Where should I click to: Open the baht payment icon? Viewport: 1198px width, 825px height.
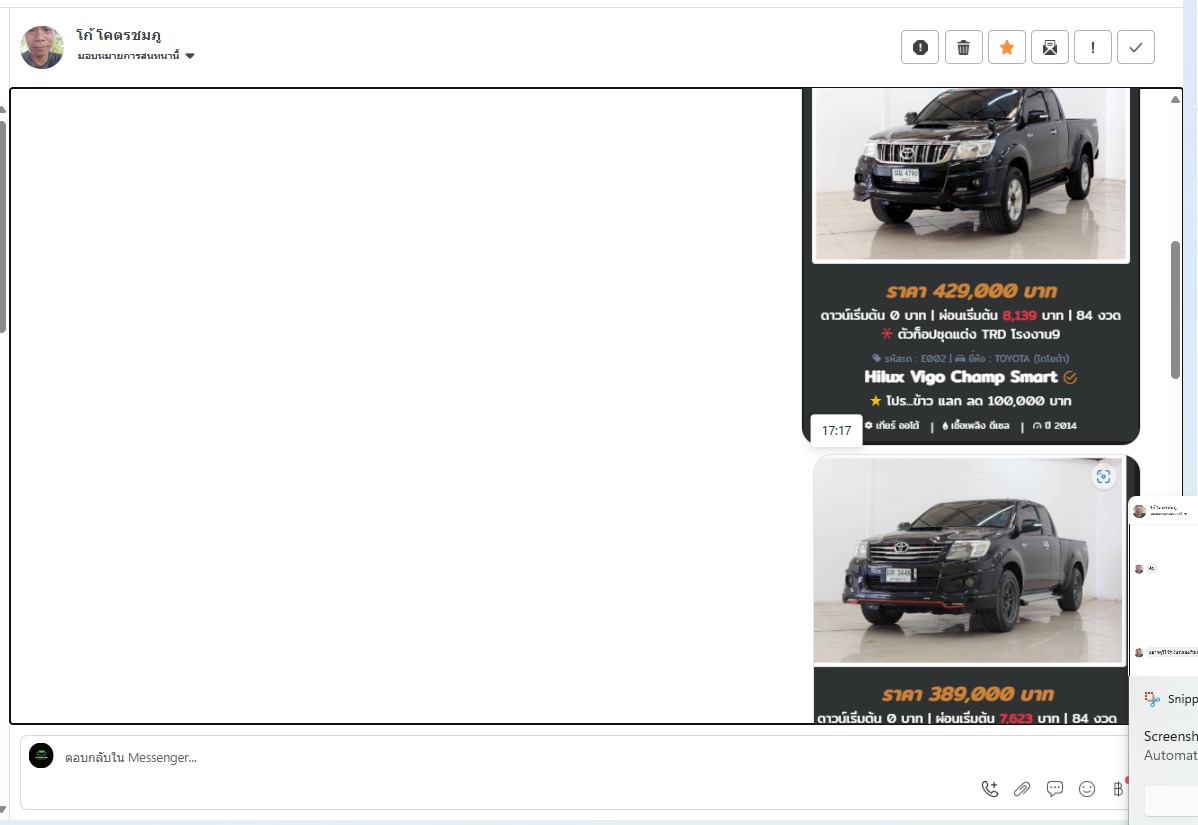[1117, 789]
